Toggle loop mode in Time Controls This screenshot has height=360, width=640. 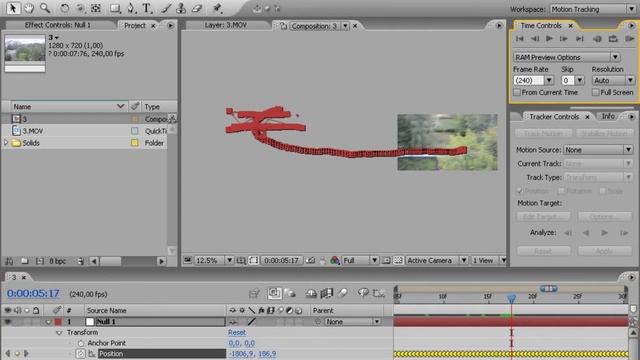coord(613,39)
